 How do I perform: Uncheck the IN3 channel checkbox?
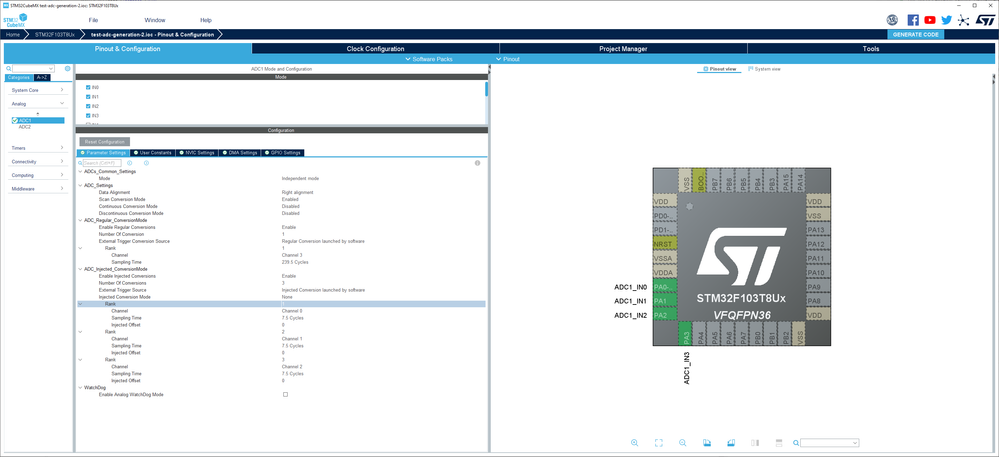point(88,115)
